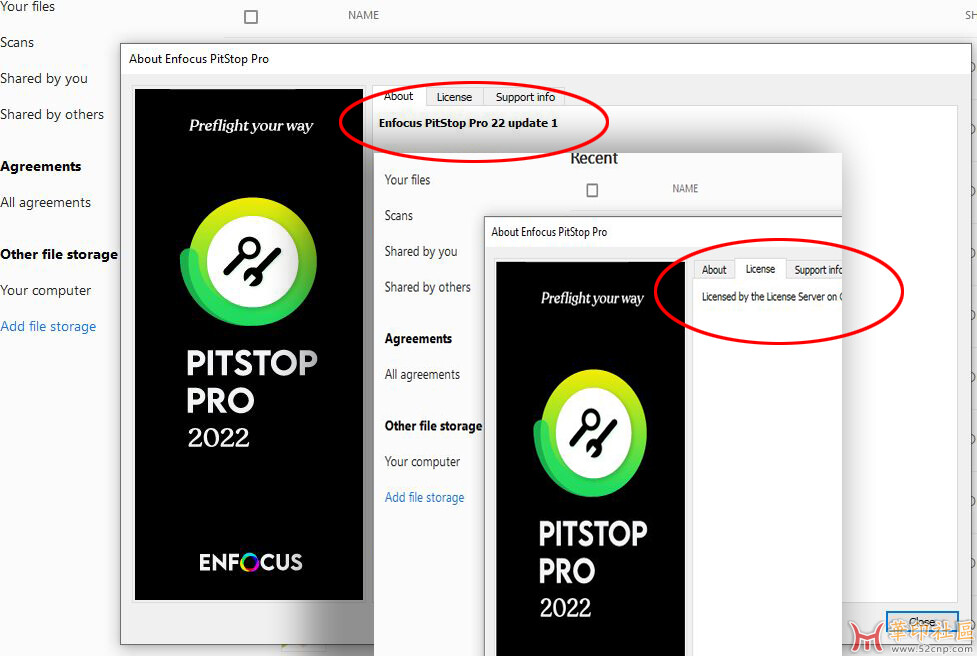Viewport: 977px width, 656px height.
Task: Click the PitStop wrench logo in inset banner
Action: point(592,432)
